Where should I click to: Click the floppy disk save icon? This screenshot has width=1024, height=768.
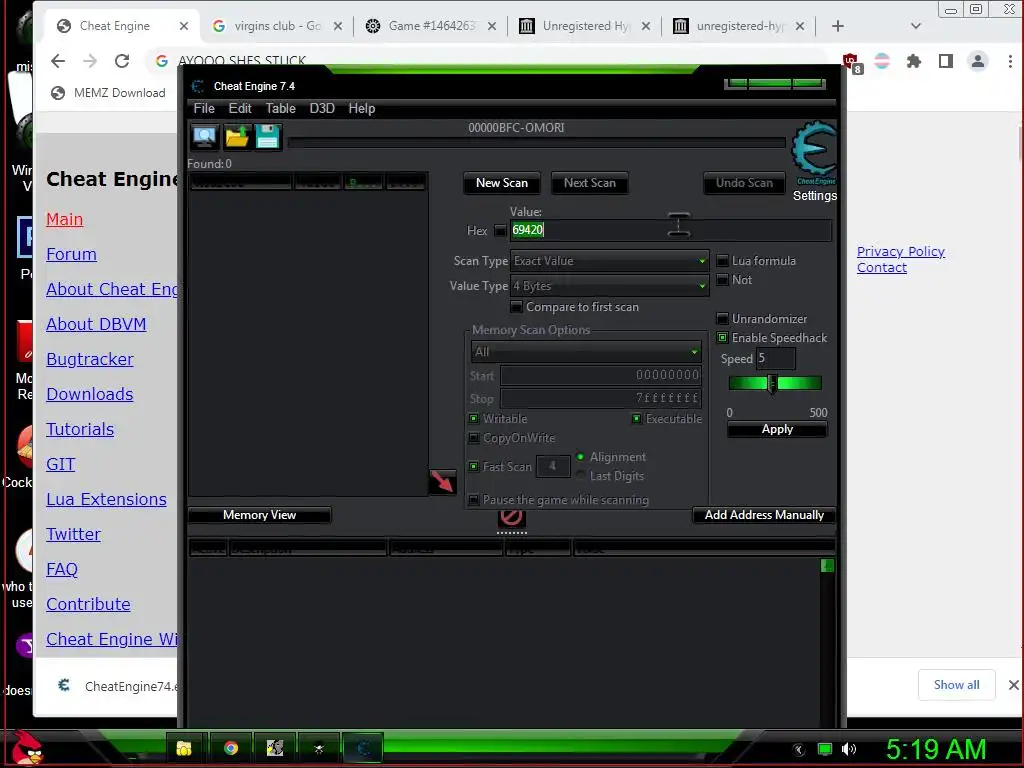268,136
